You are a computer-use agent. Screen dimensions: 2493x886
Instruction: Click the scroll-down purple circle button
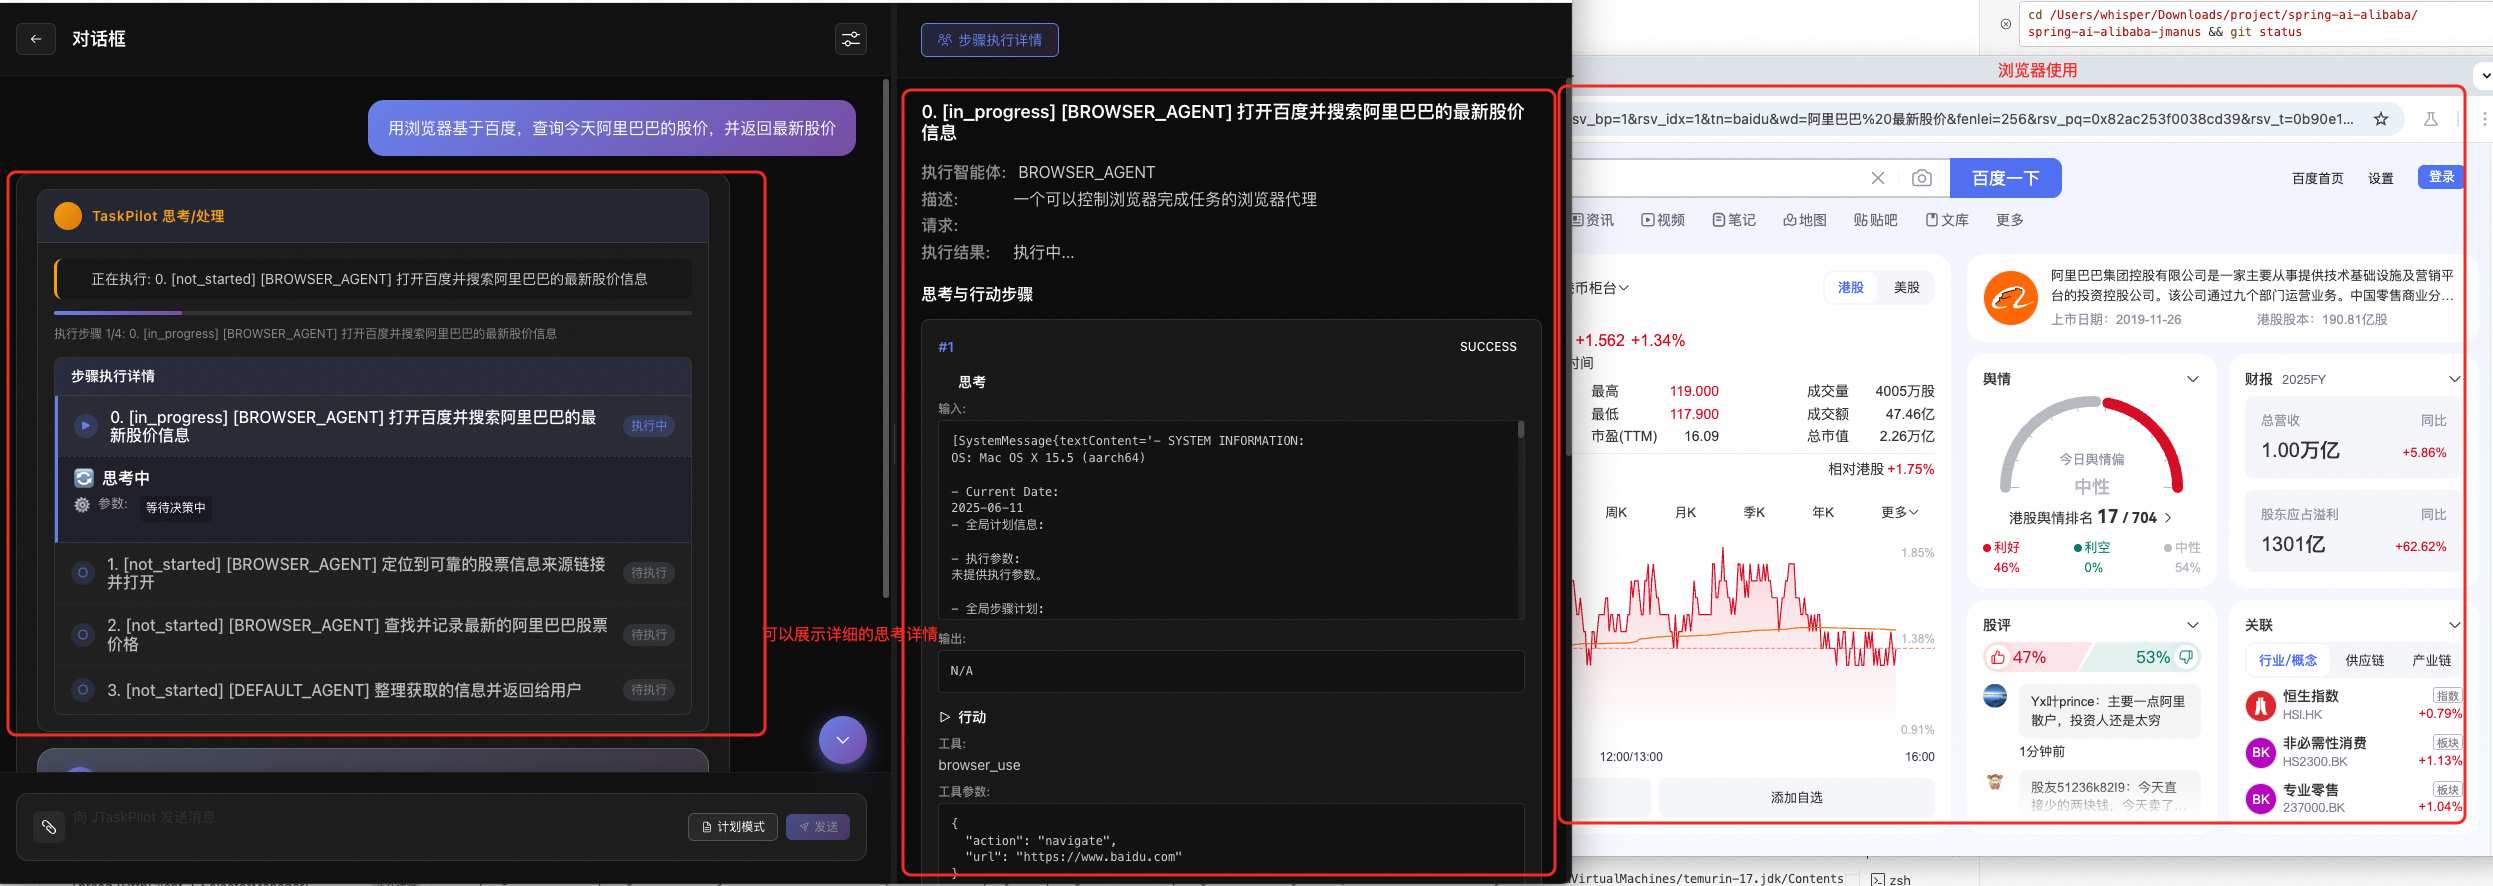tap(843, 740)
